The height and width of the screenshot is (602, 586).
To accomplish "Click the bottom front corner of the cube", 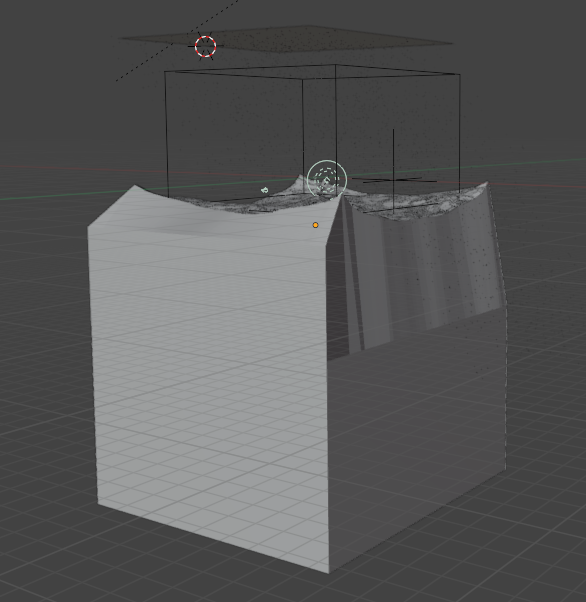I will point(329,571).
